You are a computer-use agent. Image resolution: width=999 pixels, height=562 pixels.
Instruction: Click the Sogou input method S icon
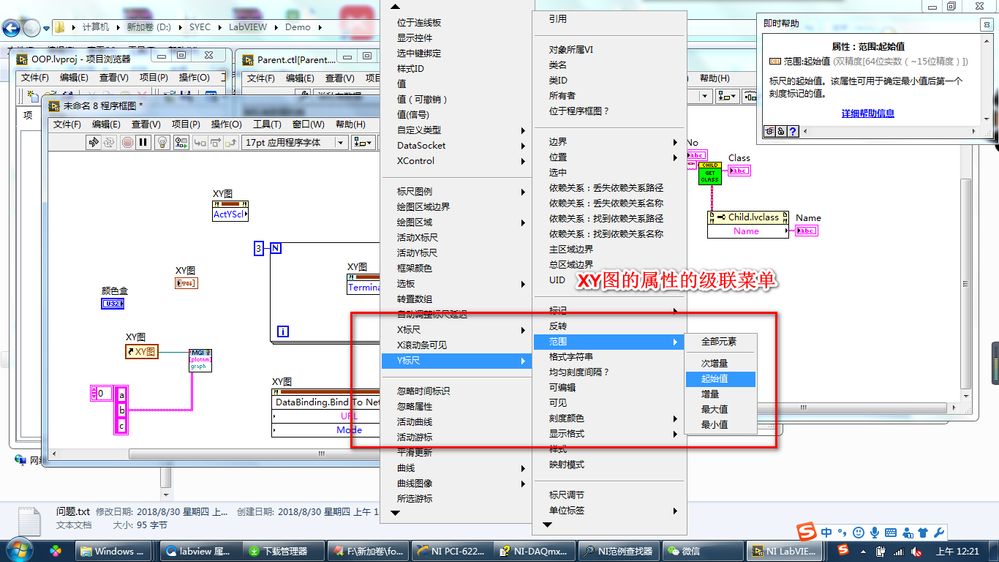(x=807, y=531)
